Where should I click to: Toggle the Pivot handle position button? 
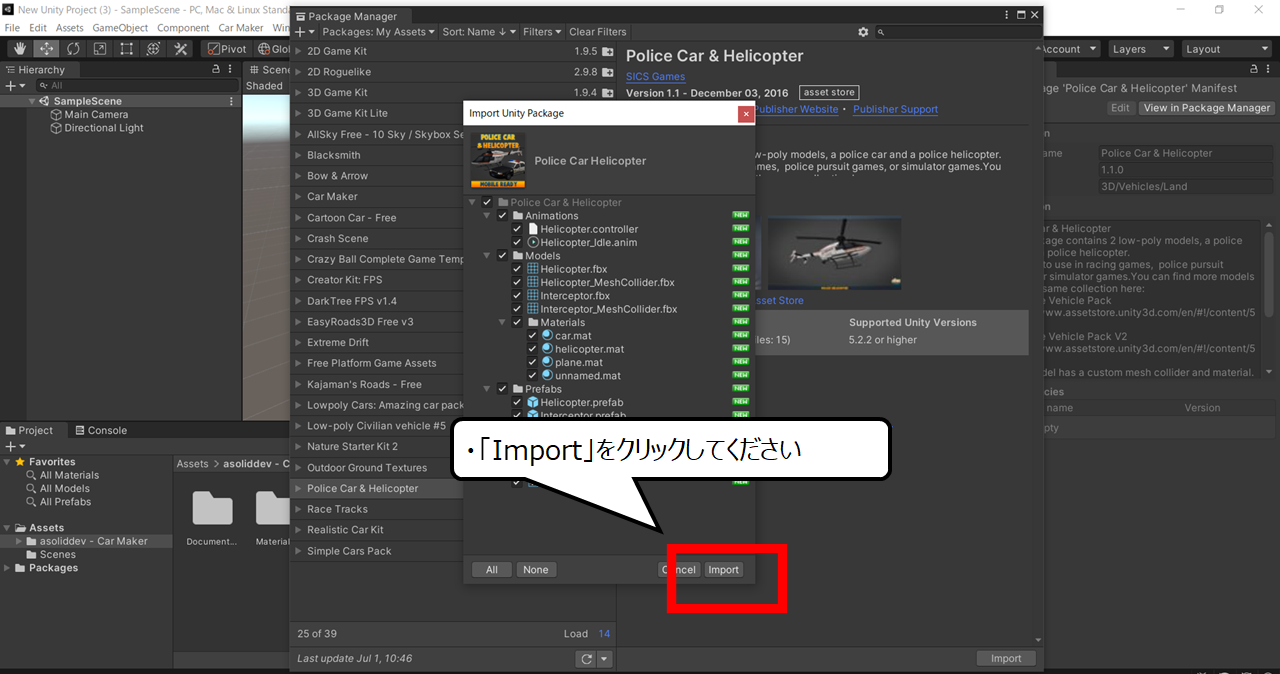pos(226,49)
